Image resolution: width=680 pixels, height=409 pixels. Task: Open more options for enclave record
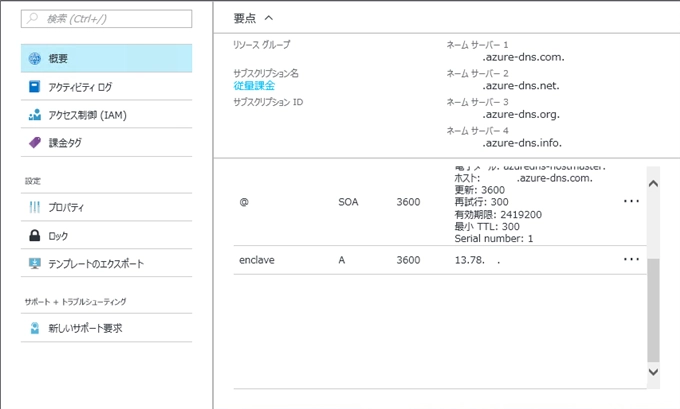631,259
